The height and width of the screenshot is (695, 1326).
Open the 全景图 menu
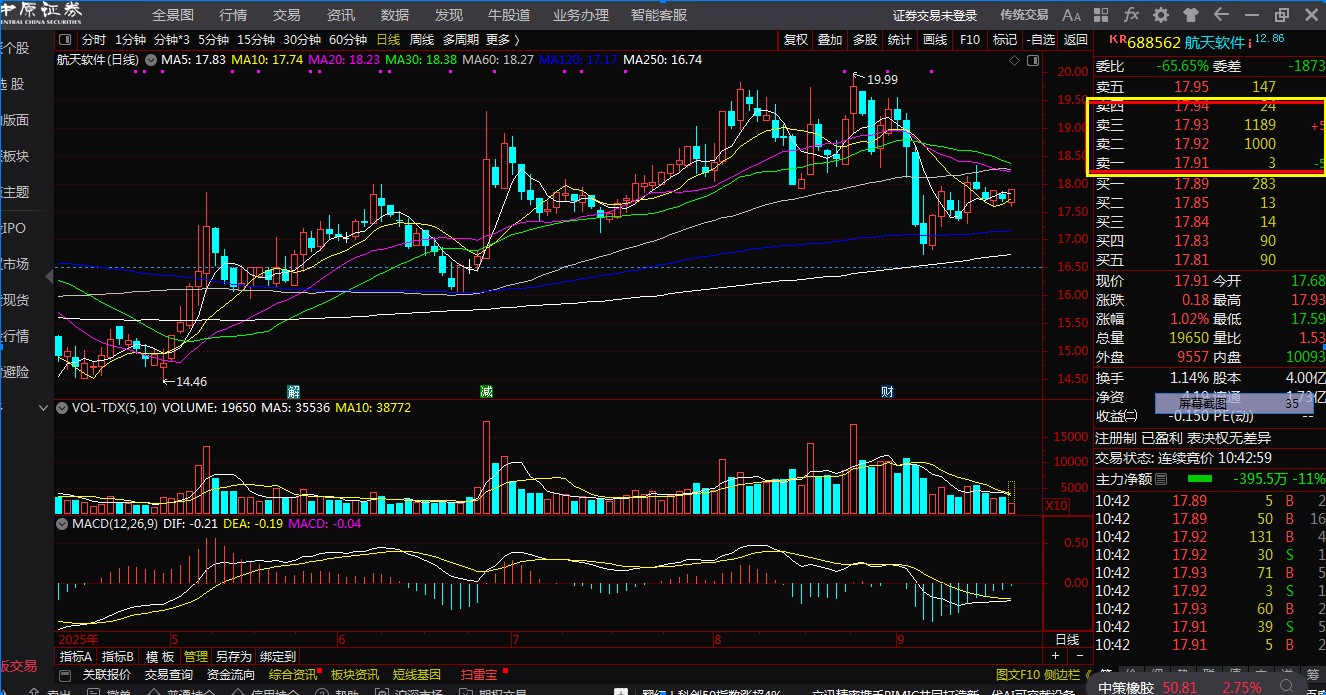(x=173, y=15)
